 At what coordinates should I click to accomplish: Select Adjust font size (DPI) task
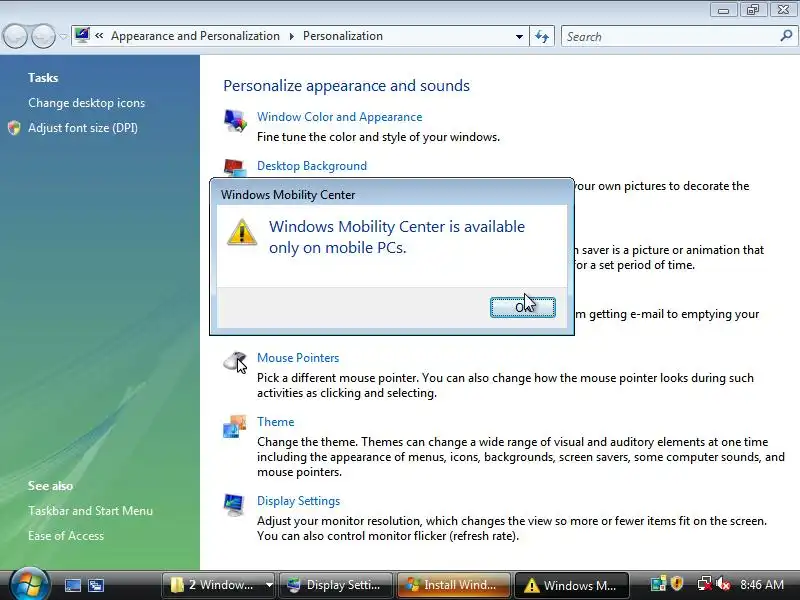(83, 128)
